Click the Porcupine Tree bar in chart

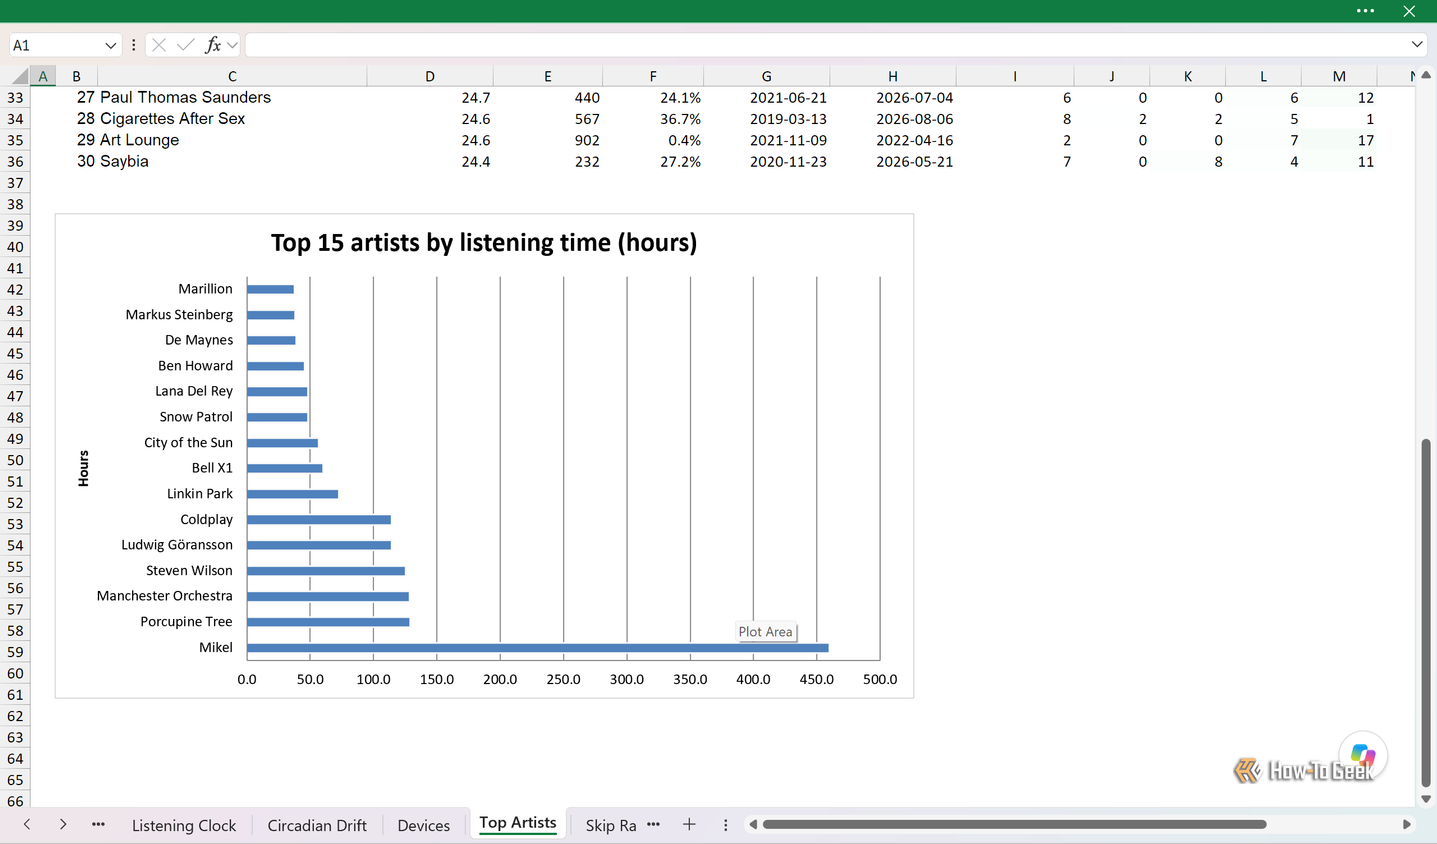click(328, 622)
